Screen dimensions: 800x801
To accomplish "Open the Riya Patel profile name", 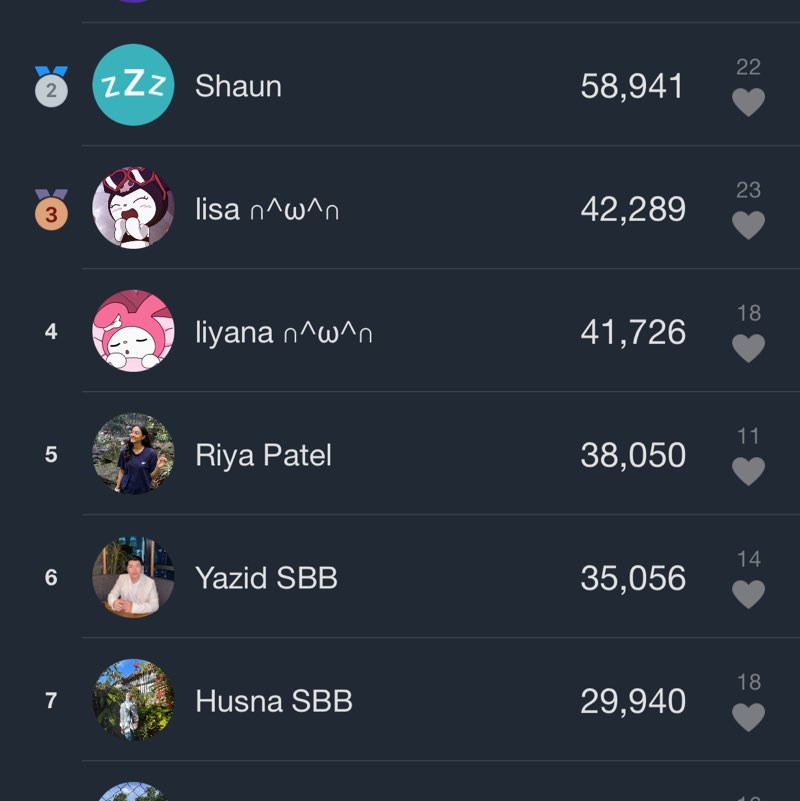I will tap(263, 455).
